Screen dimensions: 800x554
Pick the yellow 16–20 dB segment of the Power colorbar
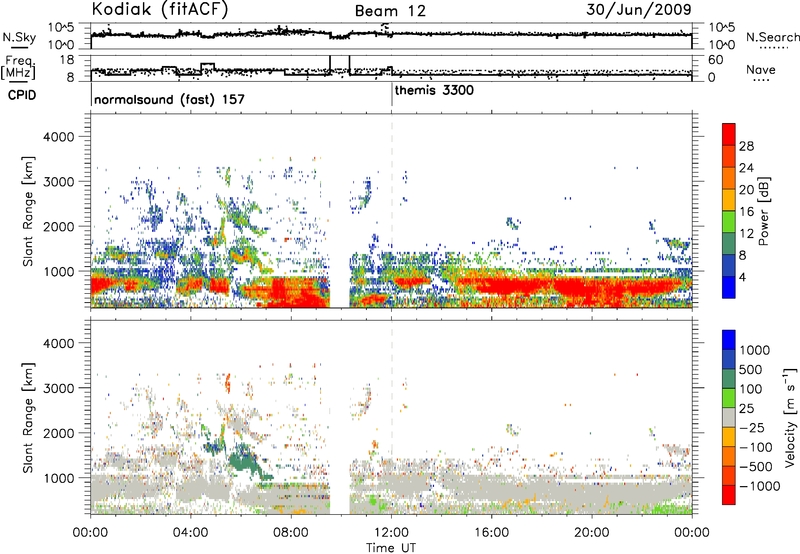point(729,200)
